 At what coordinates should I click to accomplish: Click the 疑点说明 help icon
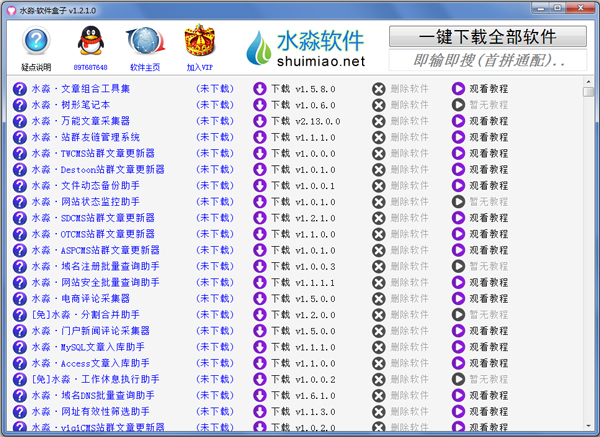pyautogui.click(x=35, y=42)
